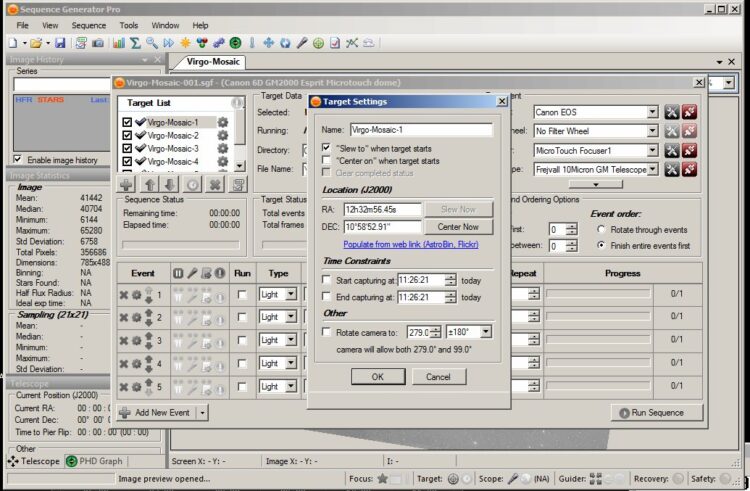Image resolution: width=750 pixels, height=491 pixels.
Task: Open the No Filter Wheel dropdown
Action: (652, 131)
